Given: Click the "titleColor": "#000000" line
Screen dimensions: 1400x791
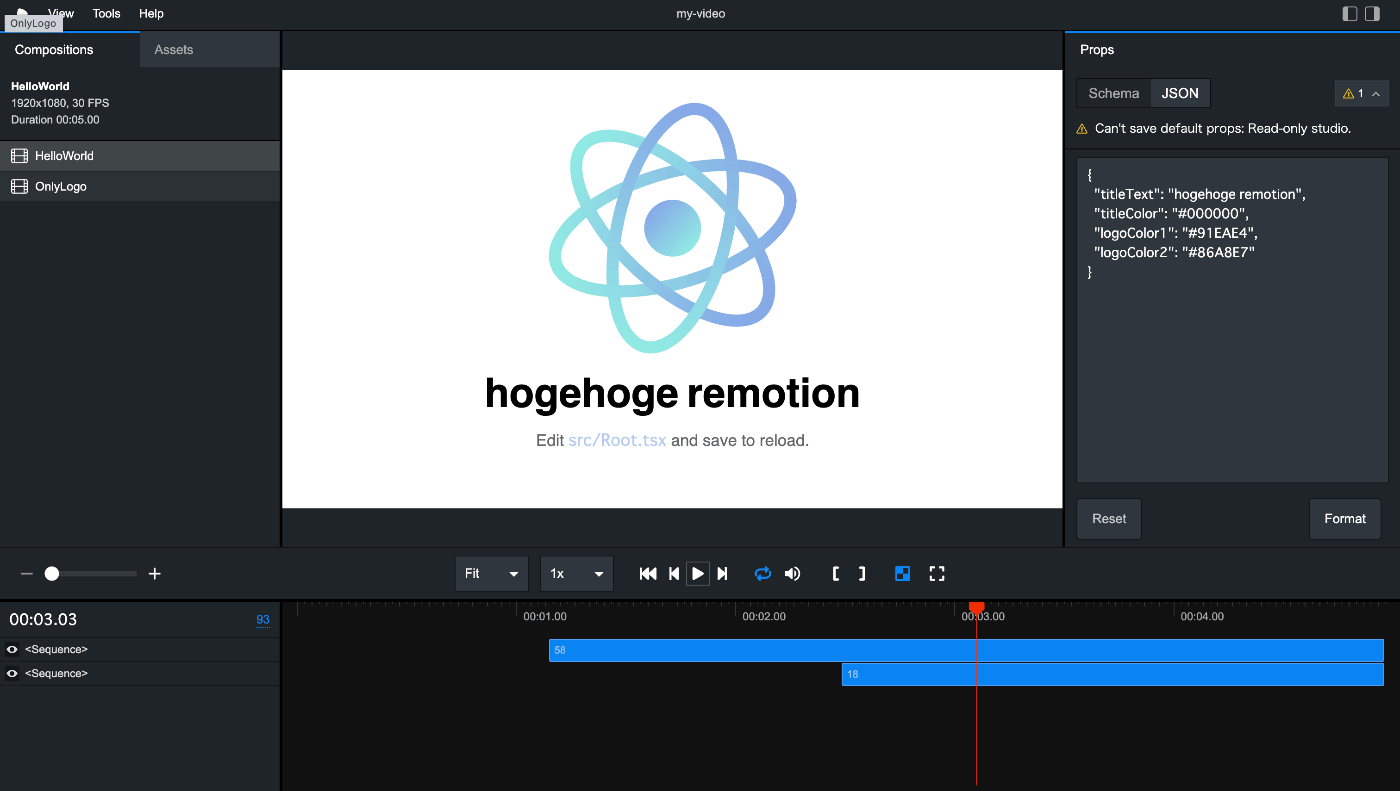Looking at the screenshot, I should 1171,214.
